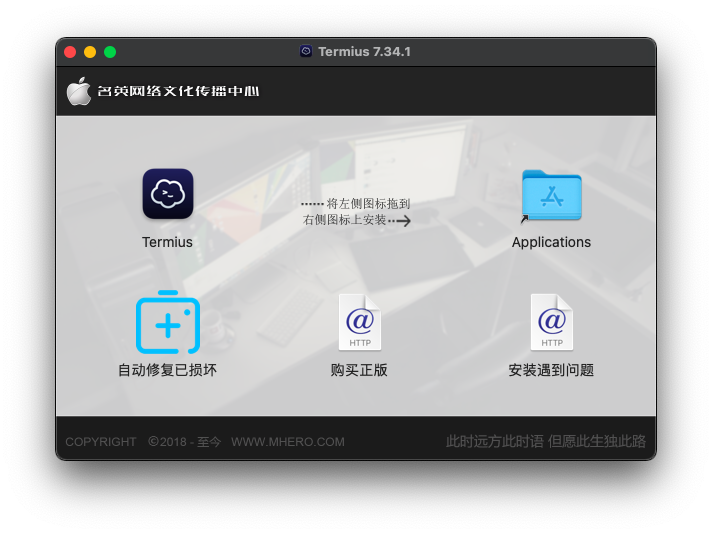Close the Termius installer window

click(x=70, y=52)
